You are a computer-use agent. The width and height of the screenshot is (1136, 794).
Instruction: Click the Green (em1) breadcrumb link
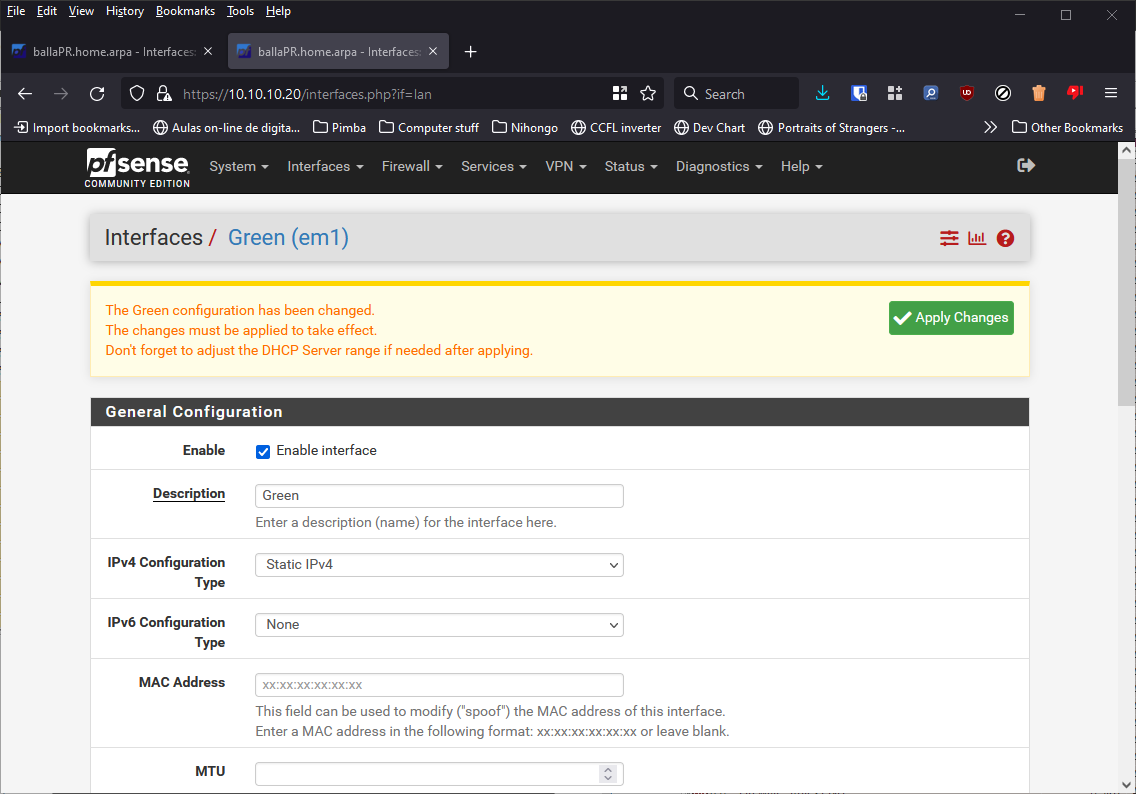pyautogui.click(x=288, y=238)
